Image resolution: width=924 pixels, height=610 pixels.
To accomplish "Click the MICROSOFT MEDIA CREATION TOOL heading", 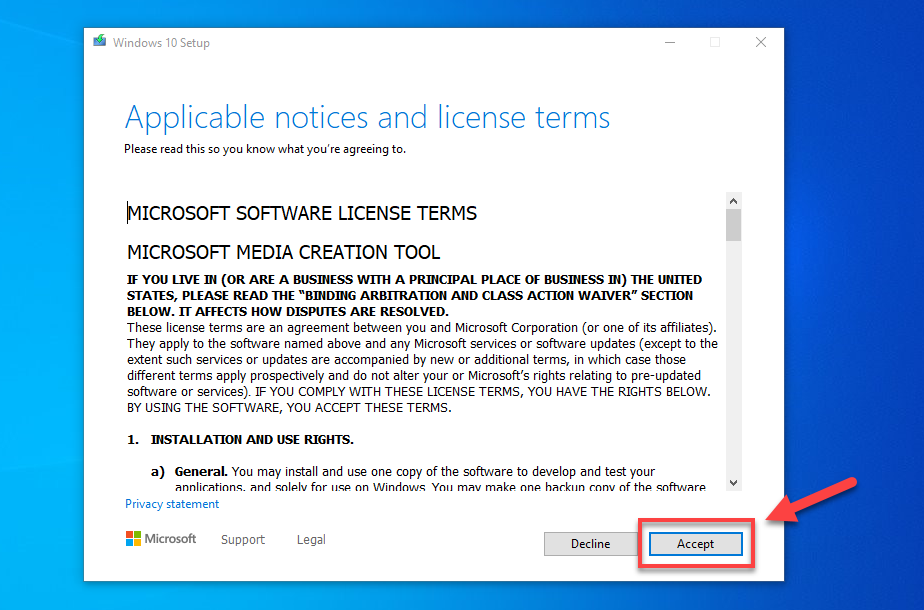I will point(283,252).
